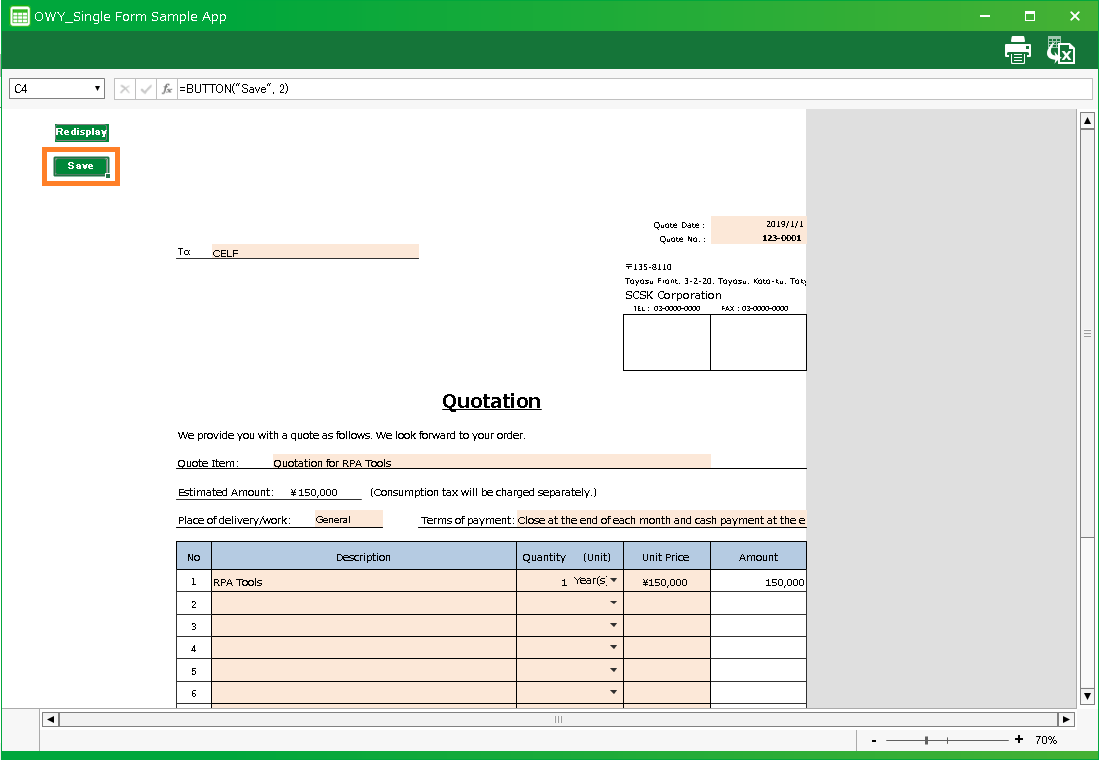Image resolution: width=1099 pixels, height=760 pixels.
Task: Click the horizontal scrollbar right arrow
Action: [x=1066, y=719]
